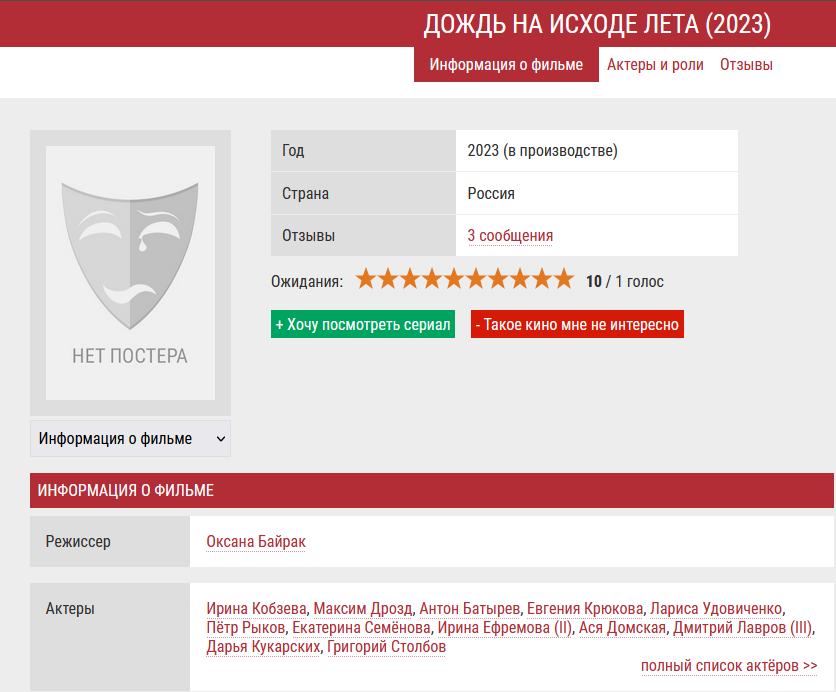Screen dimensions: 836x692
Task: Open Лариса Удовиченко's actor page
Action: pos(715,609)
